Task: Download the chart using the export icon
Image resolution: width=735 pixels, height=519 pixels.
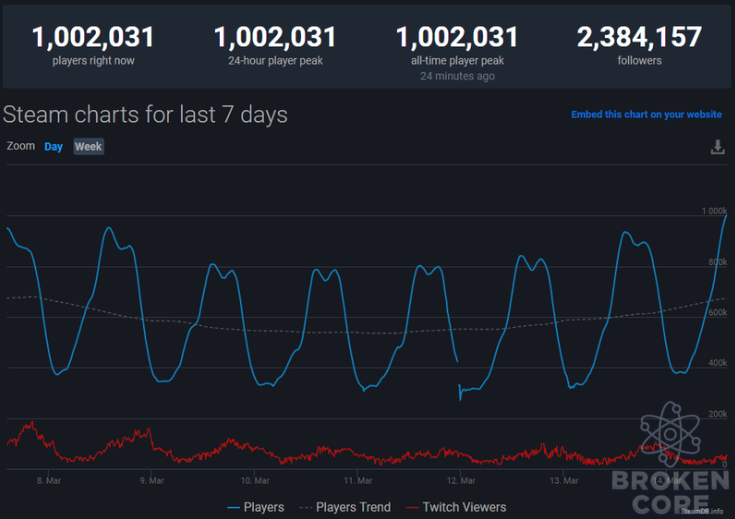Action: pyautogui.click(x=717, y=147)
